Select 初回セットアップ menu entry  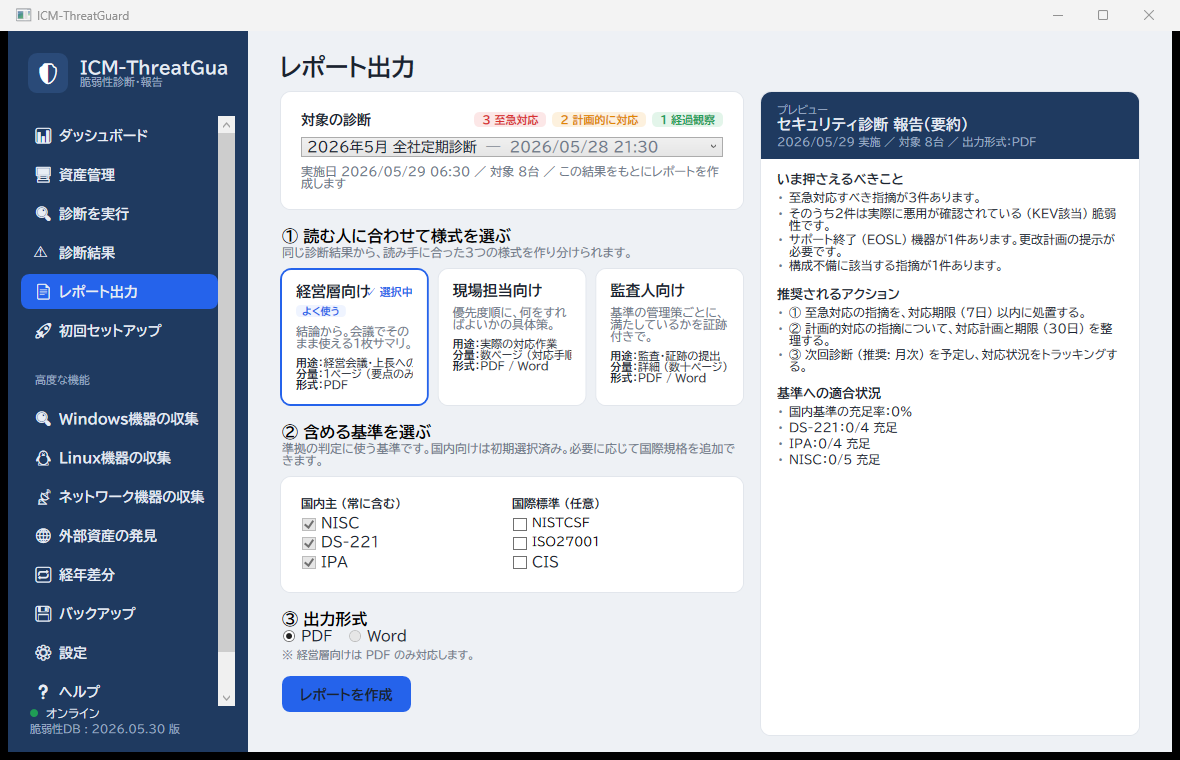[x=119, y=331]
